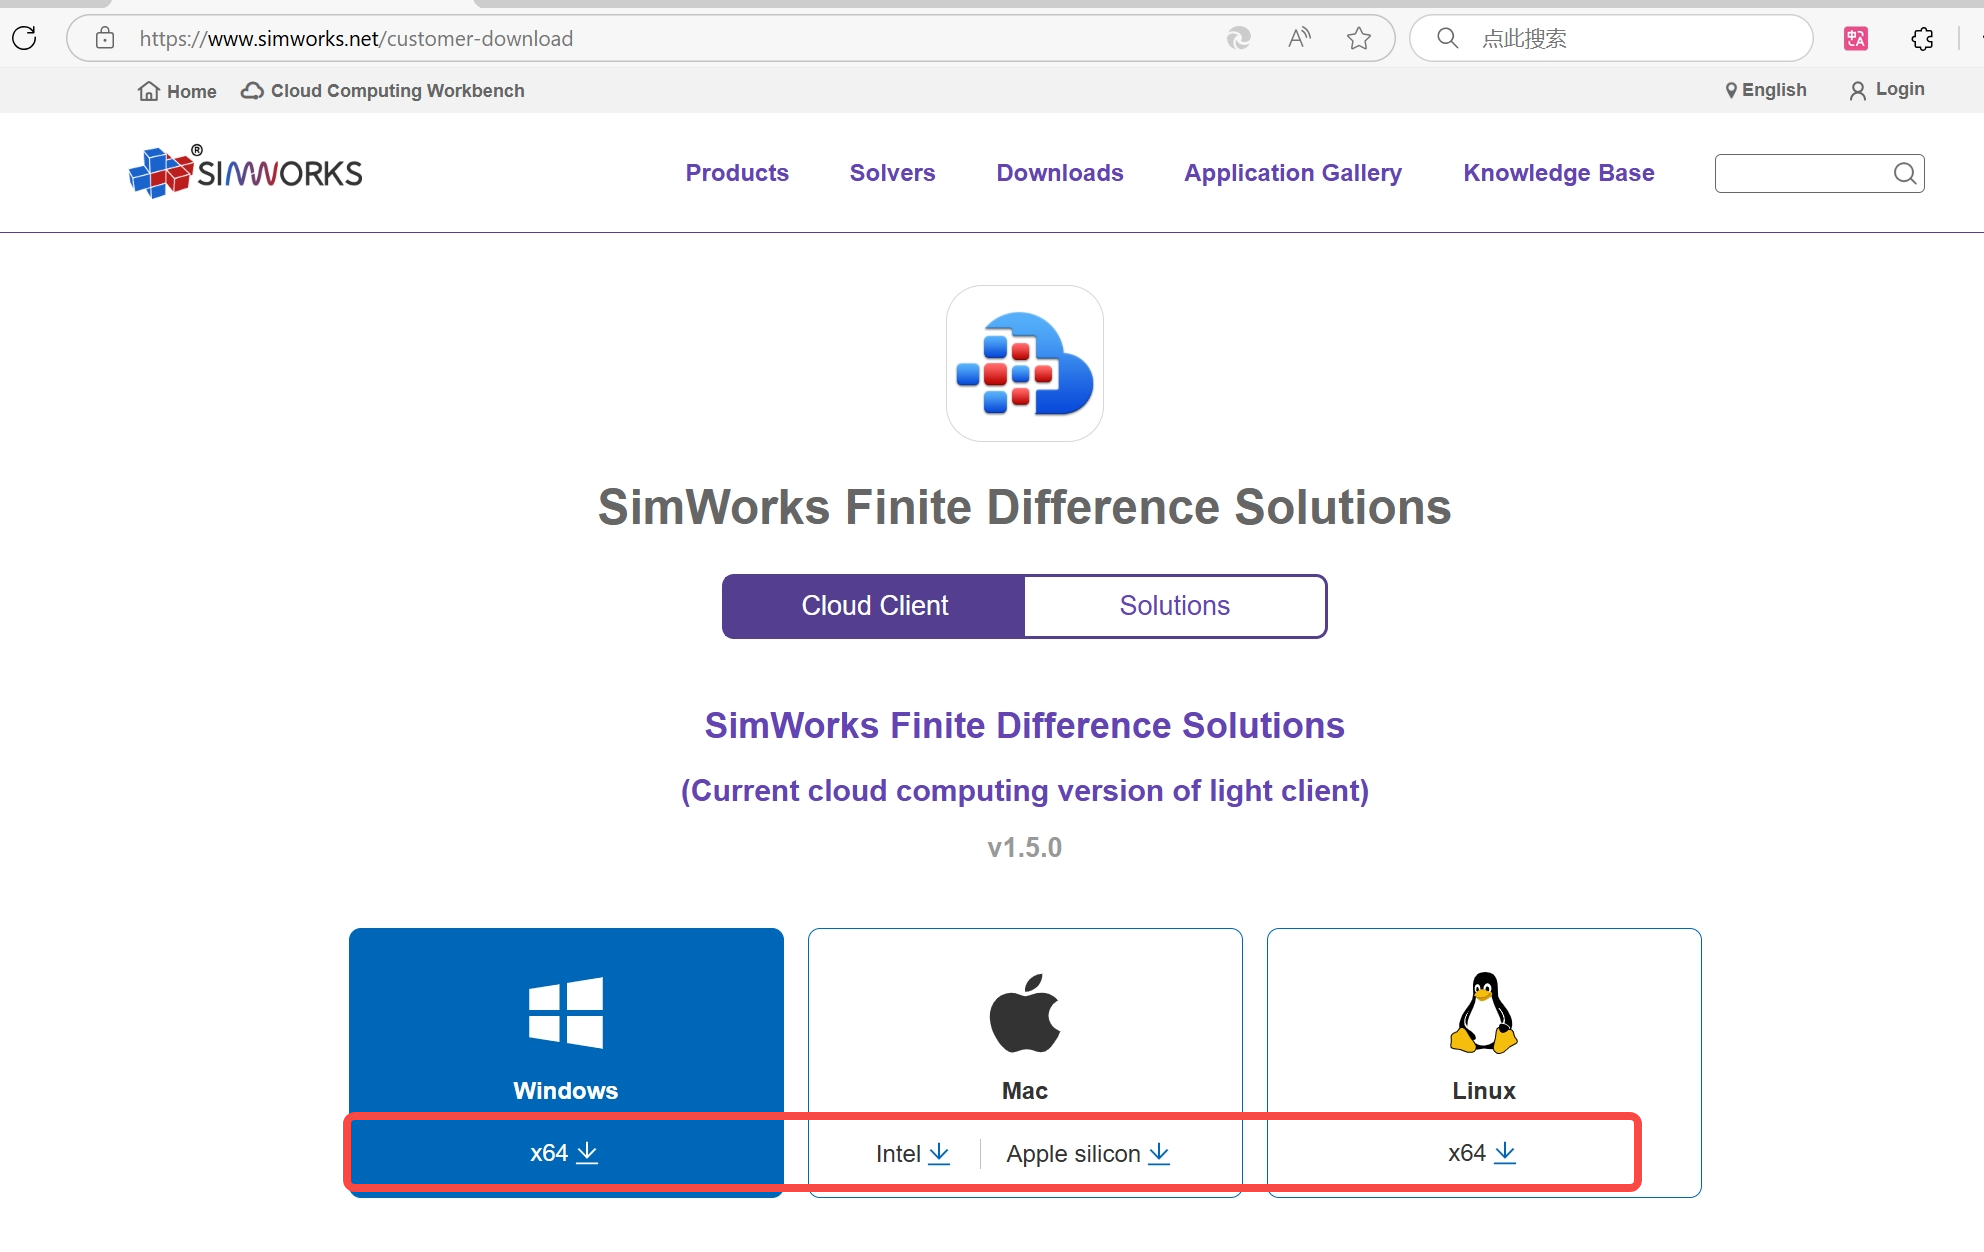Download the Linux x64 client

click(1482, 1153)
